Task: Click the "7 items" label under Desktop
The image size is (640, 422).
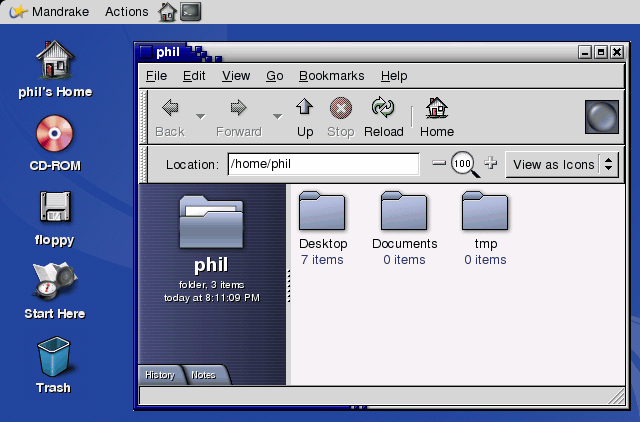Action: (322, 260)
